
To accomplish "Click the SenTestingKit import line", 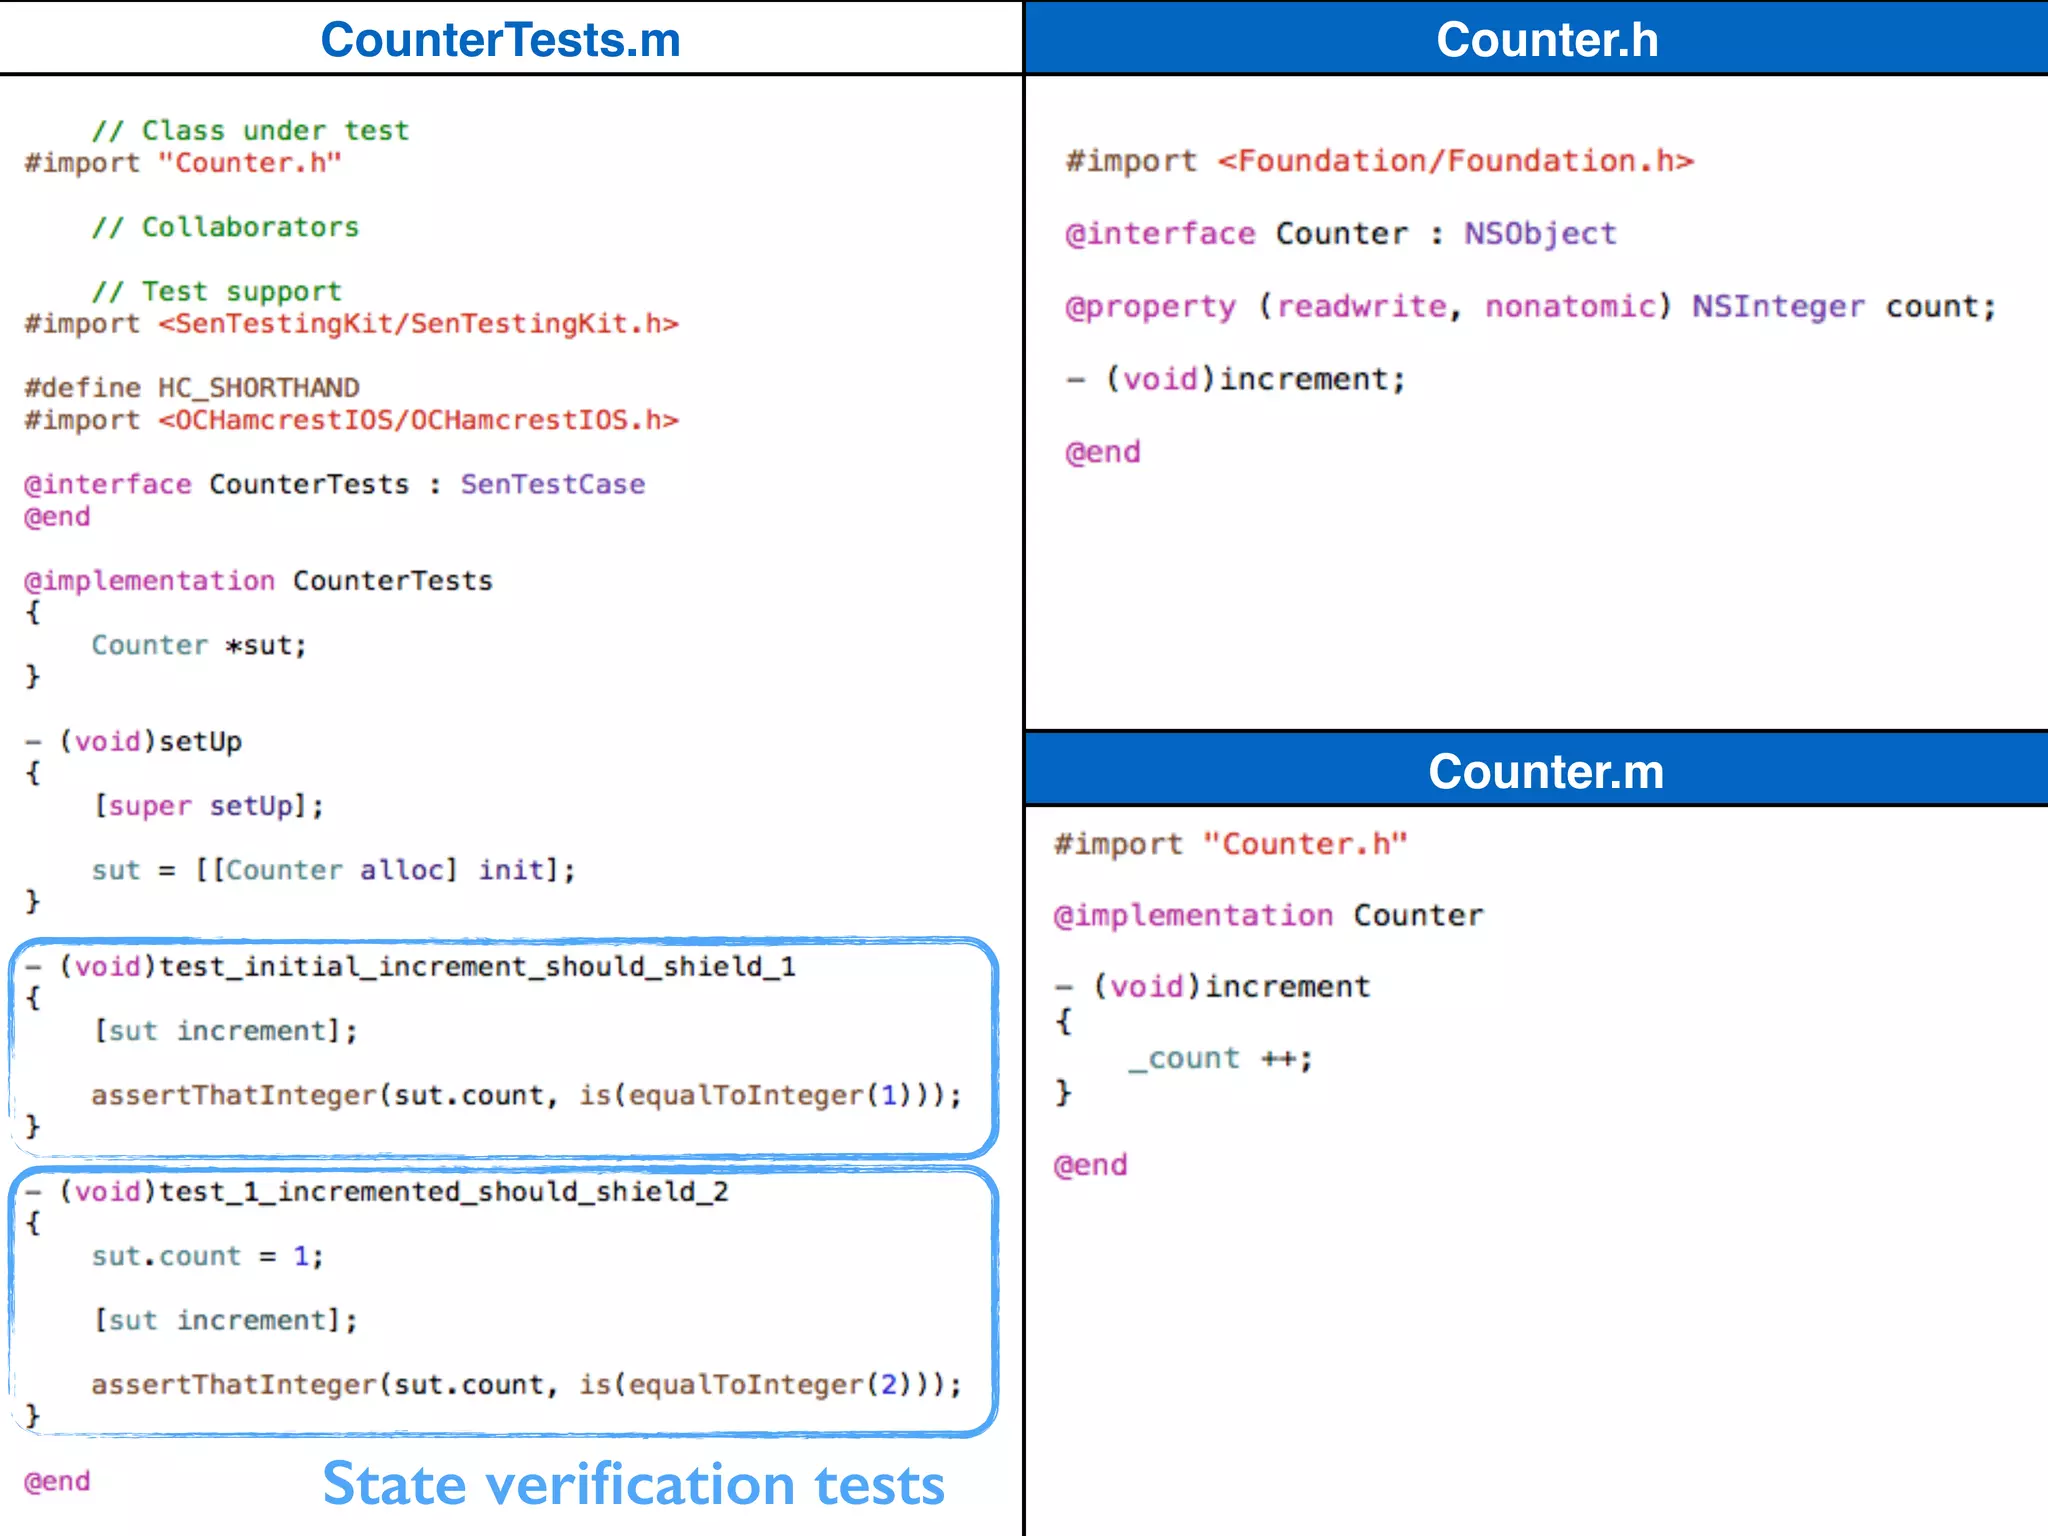I will pos(352,324).
